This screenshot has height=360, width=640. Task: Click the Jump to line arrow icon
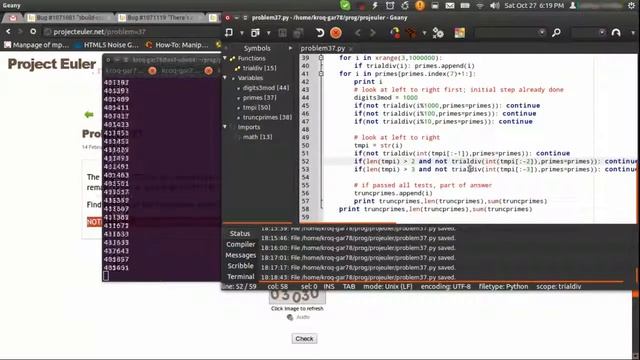pos(616,33)
